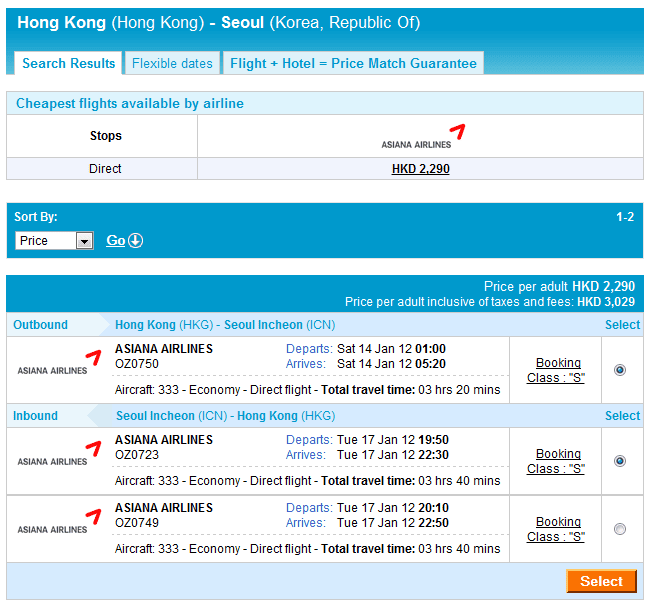Open Booking Class S link for OZ0749
This screenshot has height=603, width=647.
click(557, 529)
